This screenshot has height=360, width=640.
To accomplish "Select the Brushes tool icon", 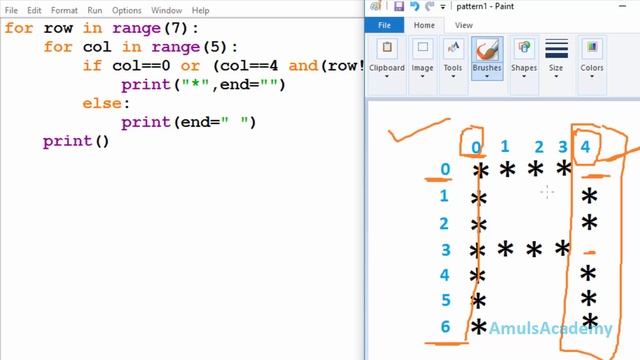I will pos(487,50).
